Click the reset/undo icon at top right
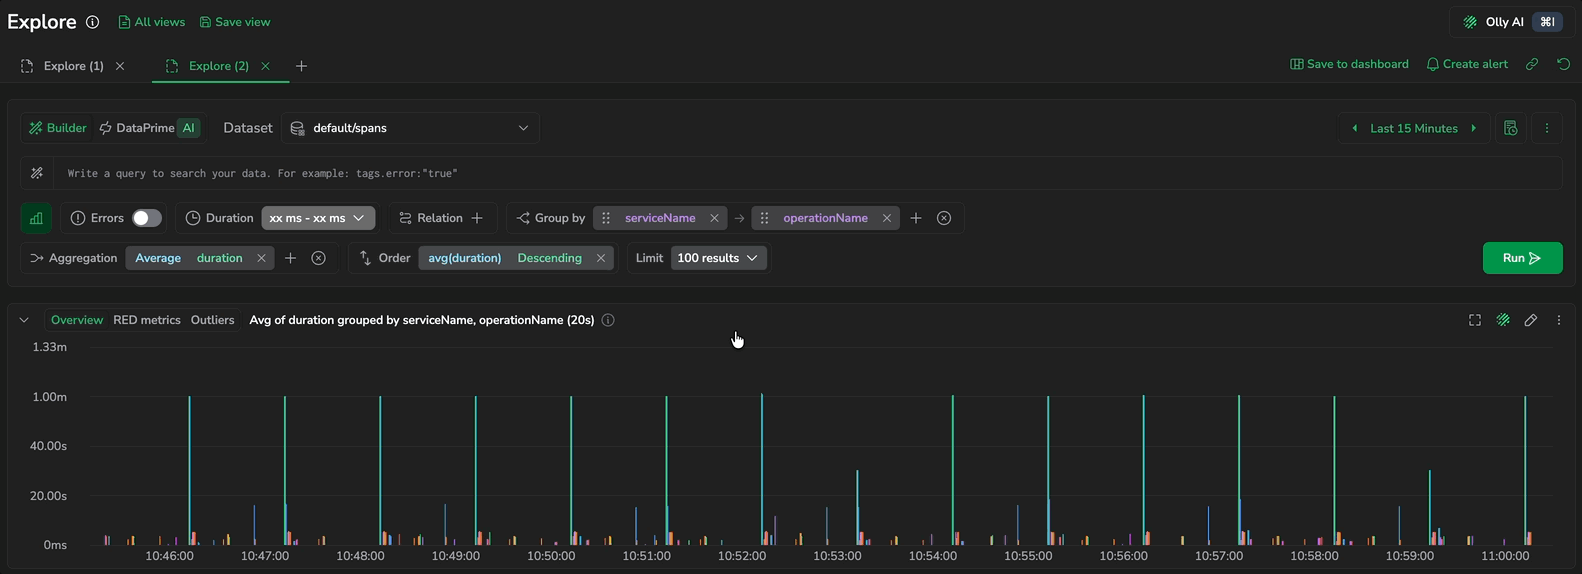 pyautogui.click(x=1564, y=64)
